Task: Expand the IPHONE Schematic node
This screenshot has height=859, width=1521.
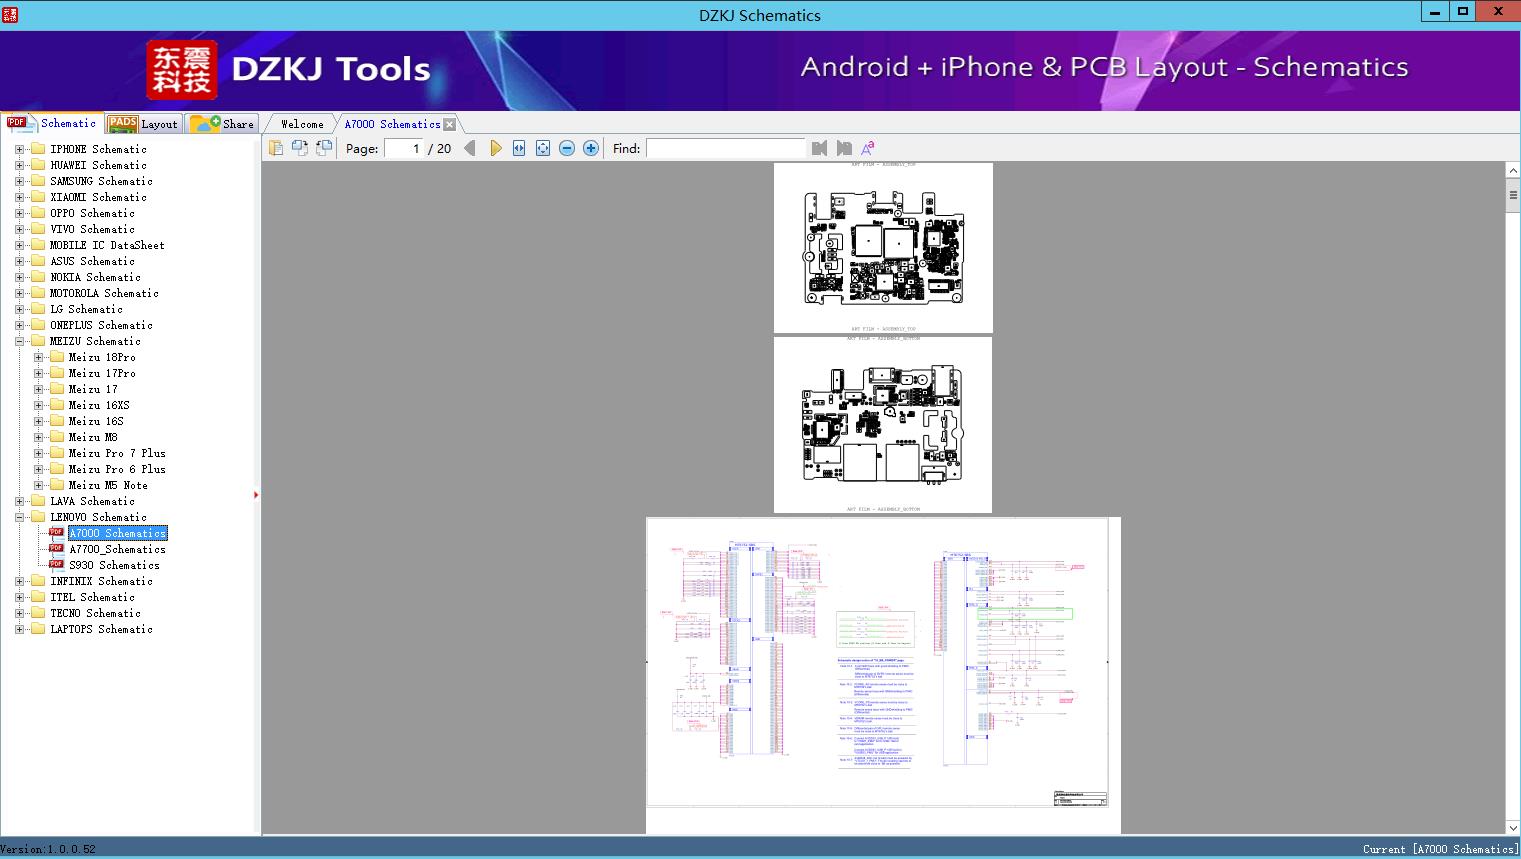Action: click(x=19, y=149)
